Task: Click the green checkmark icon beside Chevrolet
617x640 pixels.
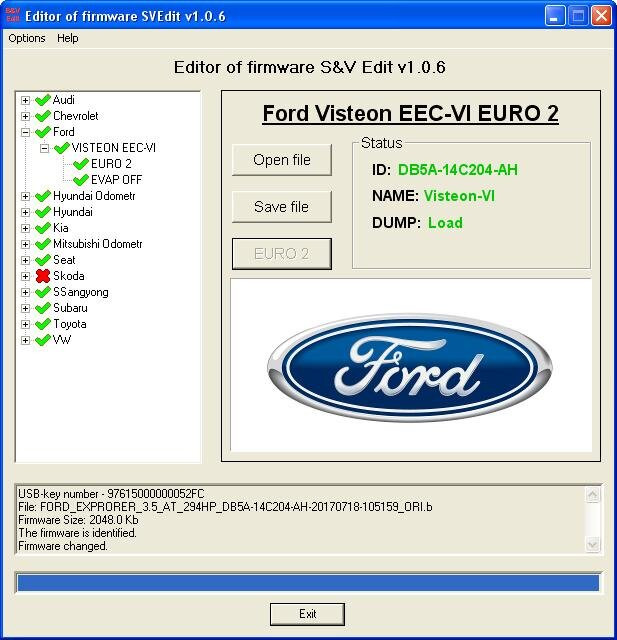Action: [x=42, y=116]
